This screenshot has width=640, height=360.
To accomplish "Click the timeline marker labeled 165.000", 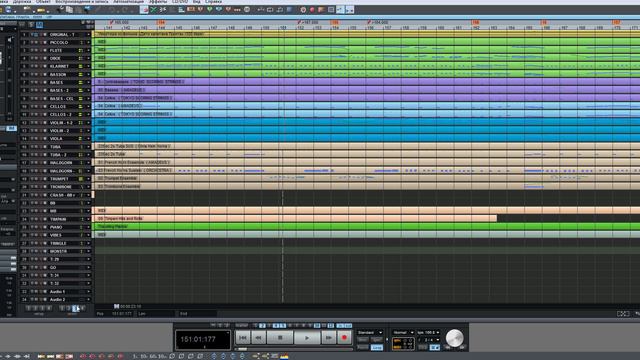I will click(119, 22).
